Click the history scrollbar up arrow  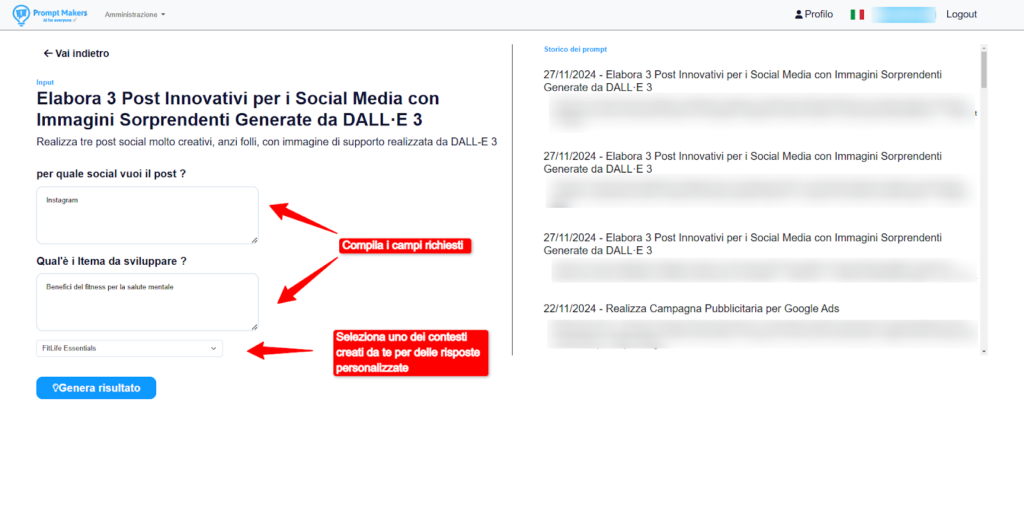point(984,48)
